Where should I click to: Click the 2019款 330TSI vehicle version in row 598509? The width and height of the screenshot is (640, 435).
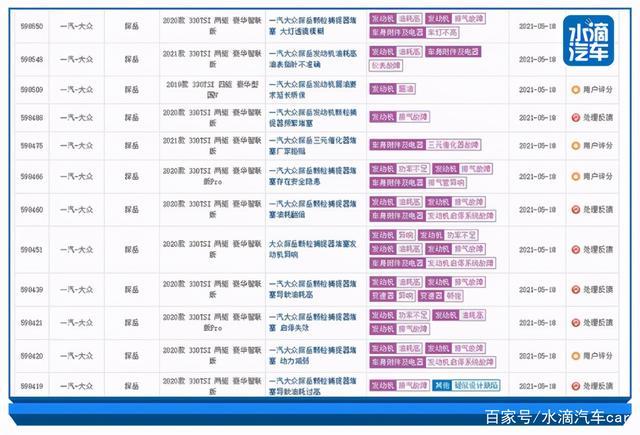pos(212,90)
